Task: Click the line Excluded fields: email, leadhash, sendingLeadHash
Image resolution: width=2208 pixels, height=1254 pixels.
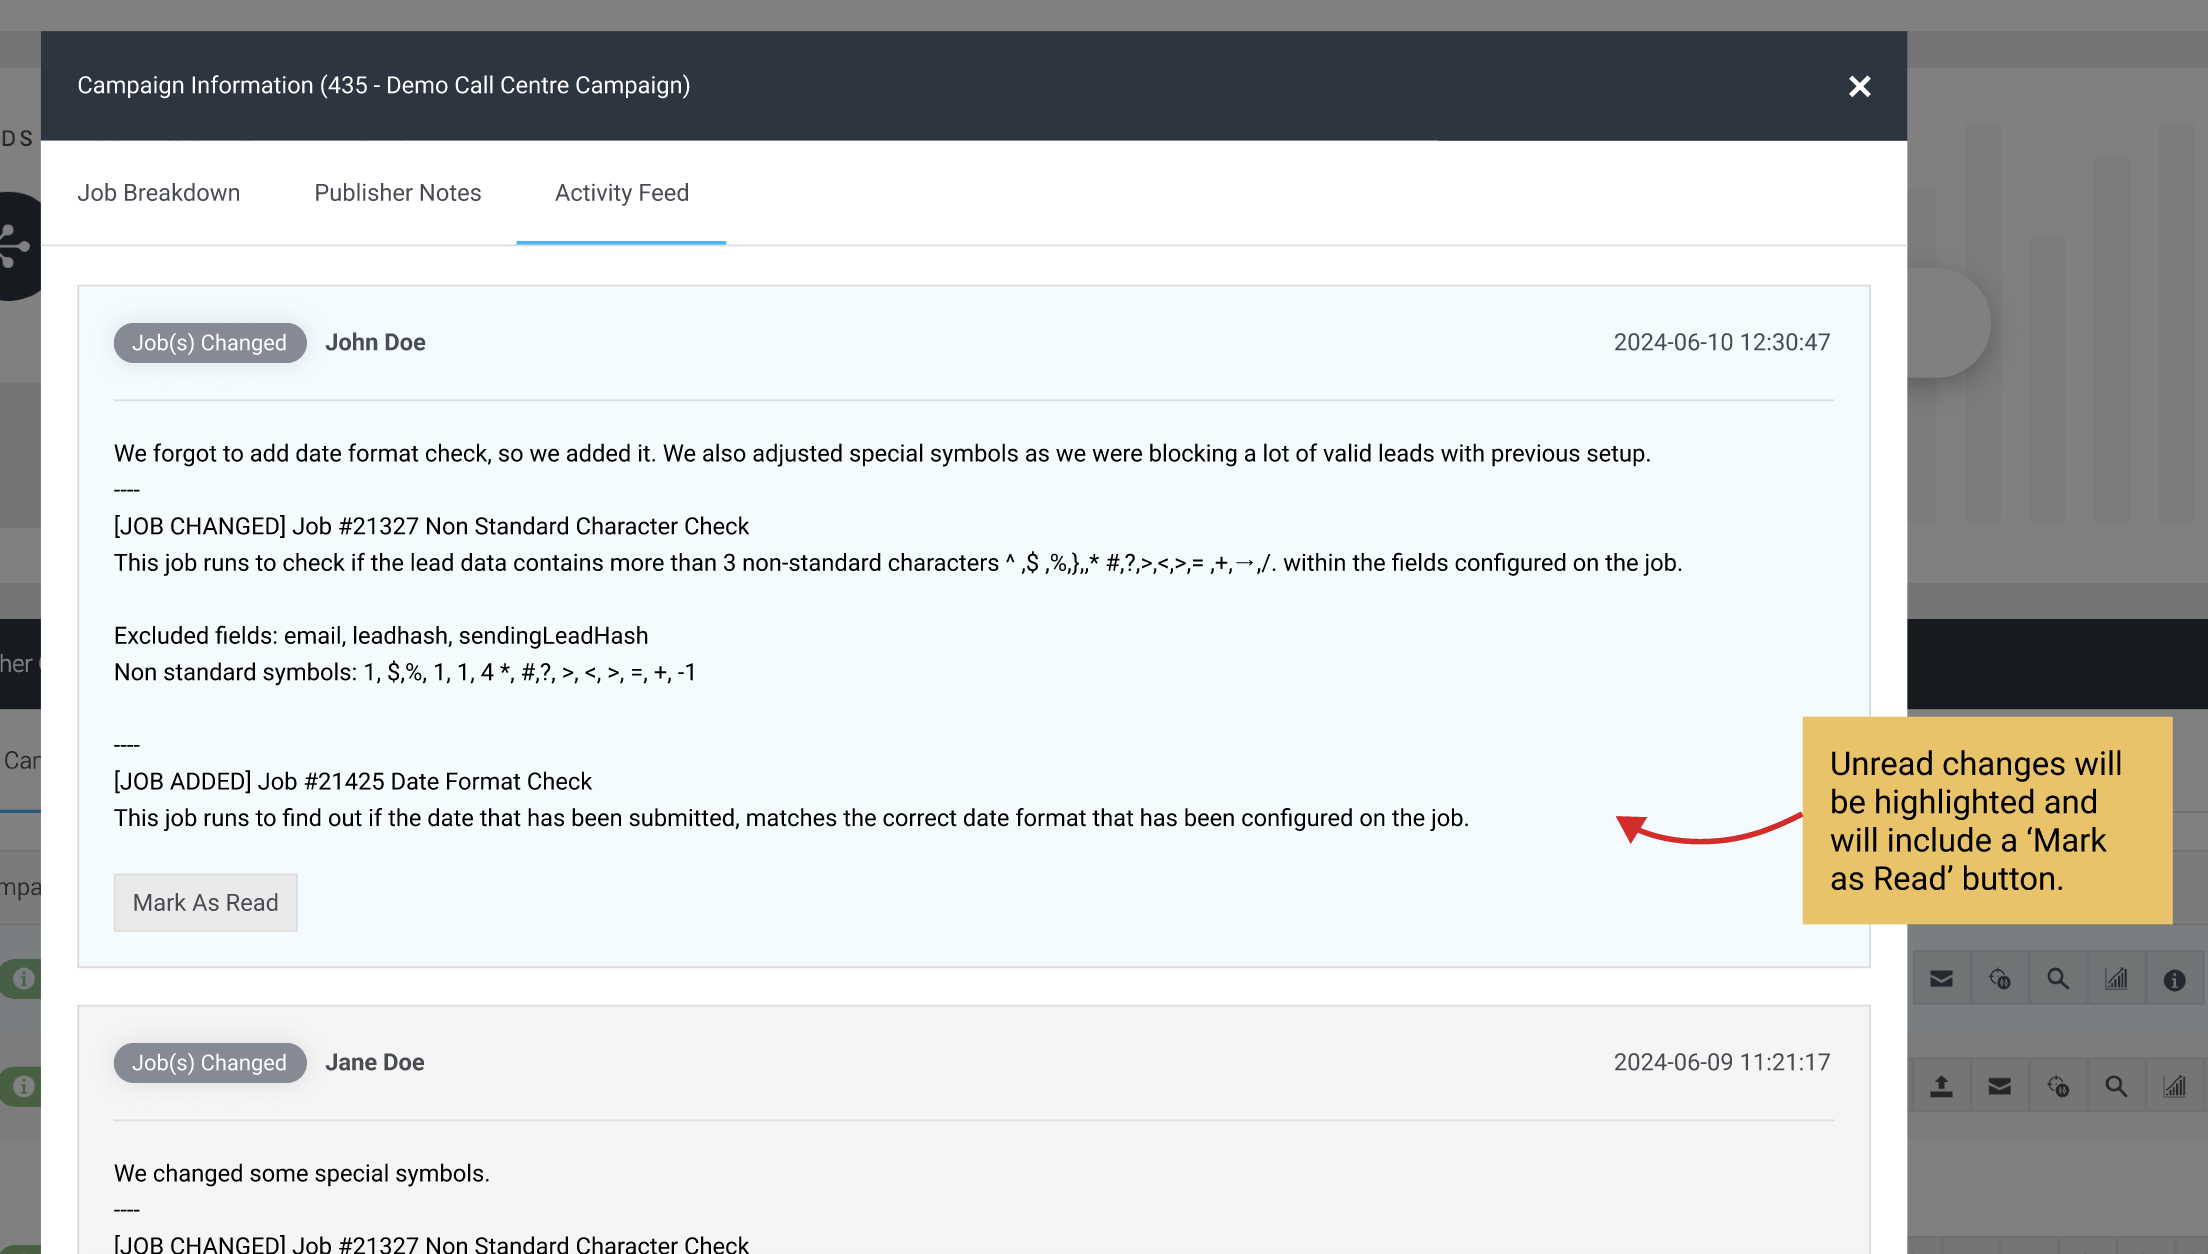Action: click(x=381, y=636)
